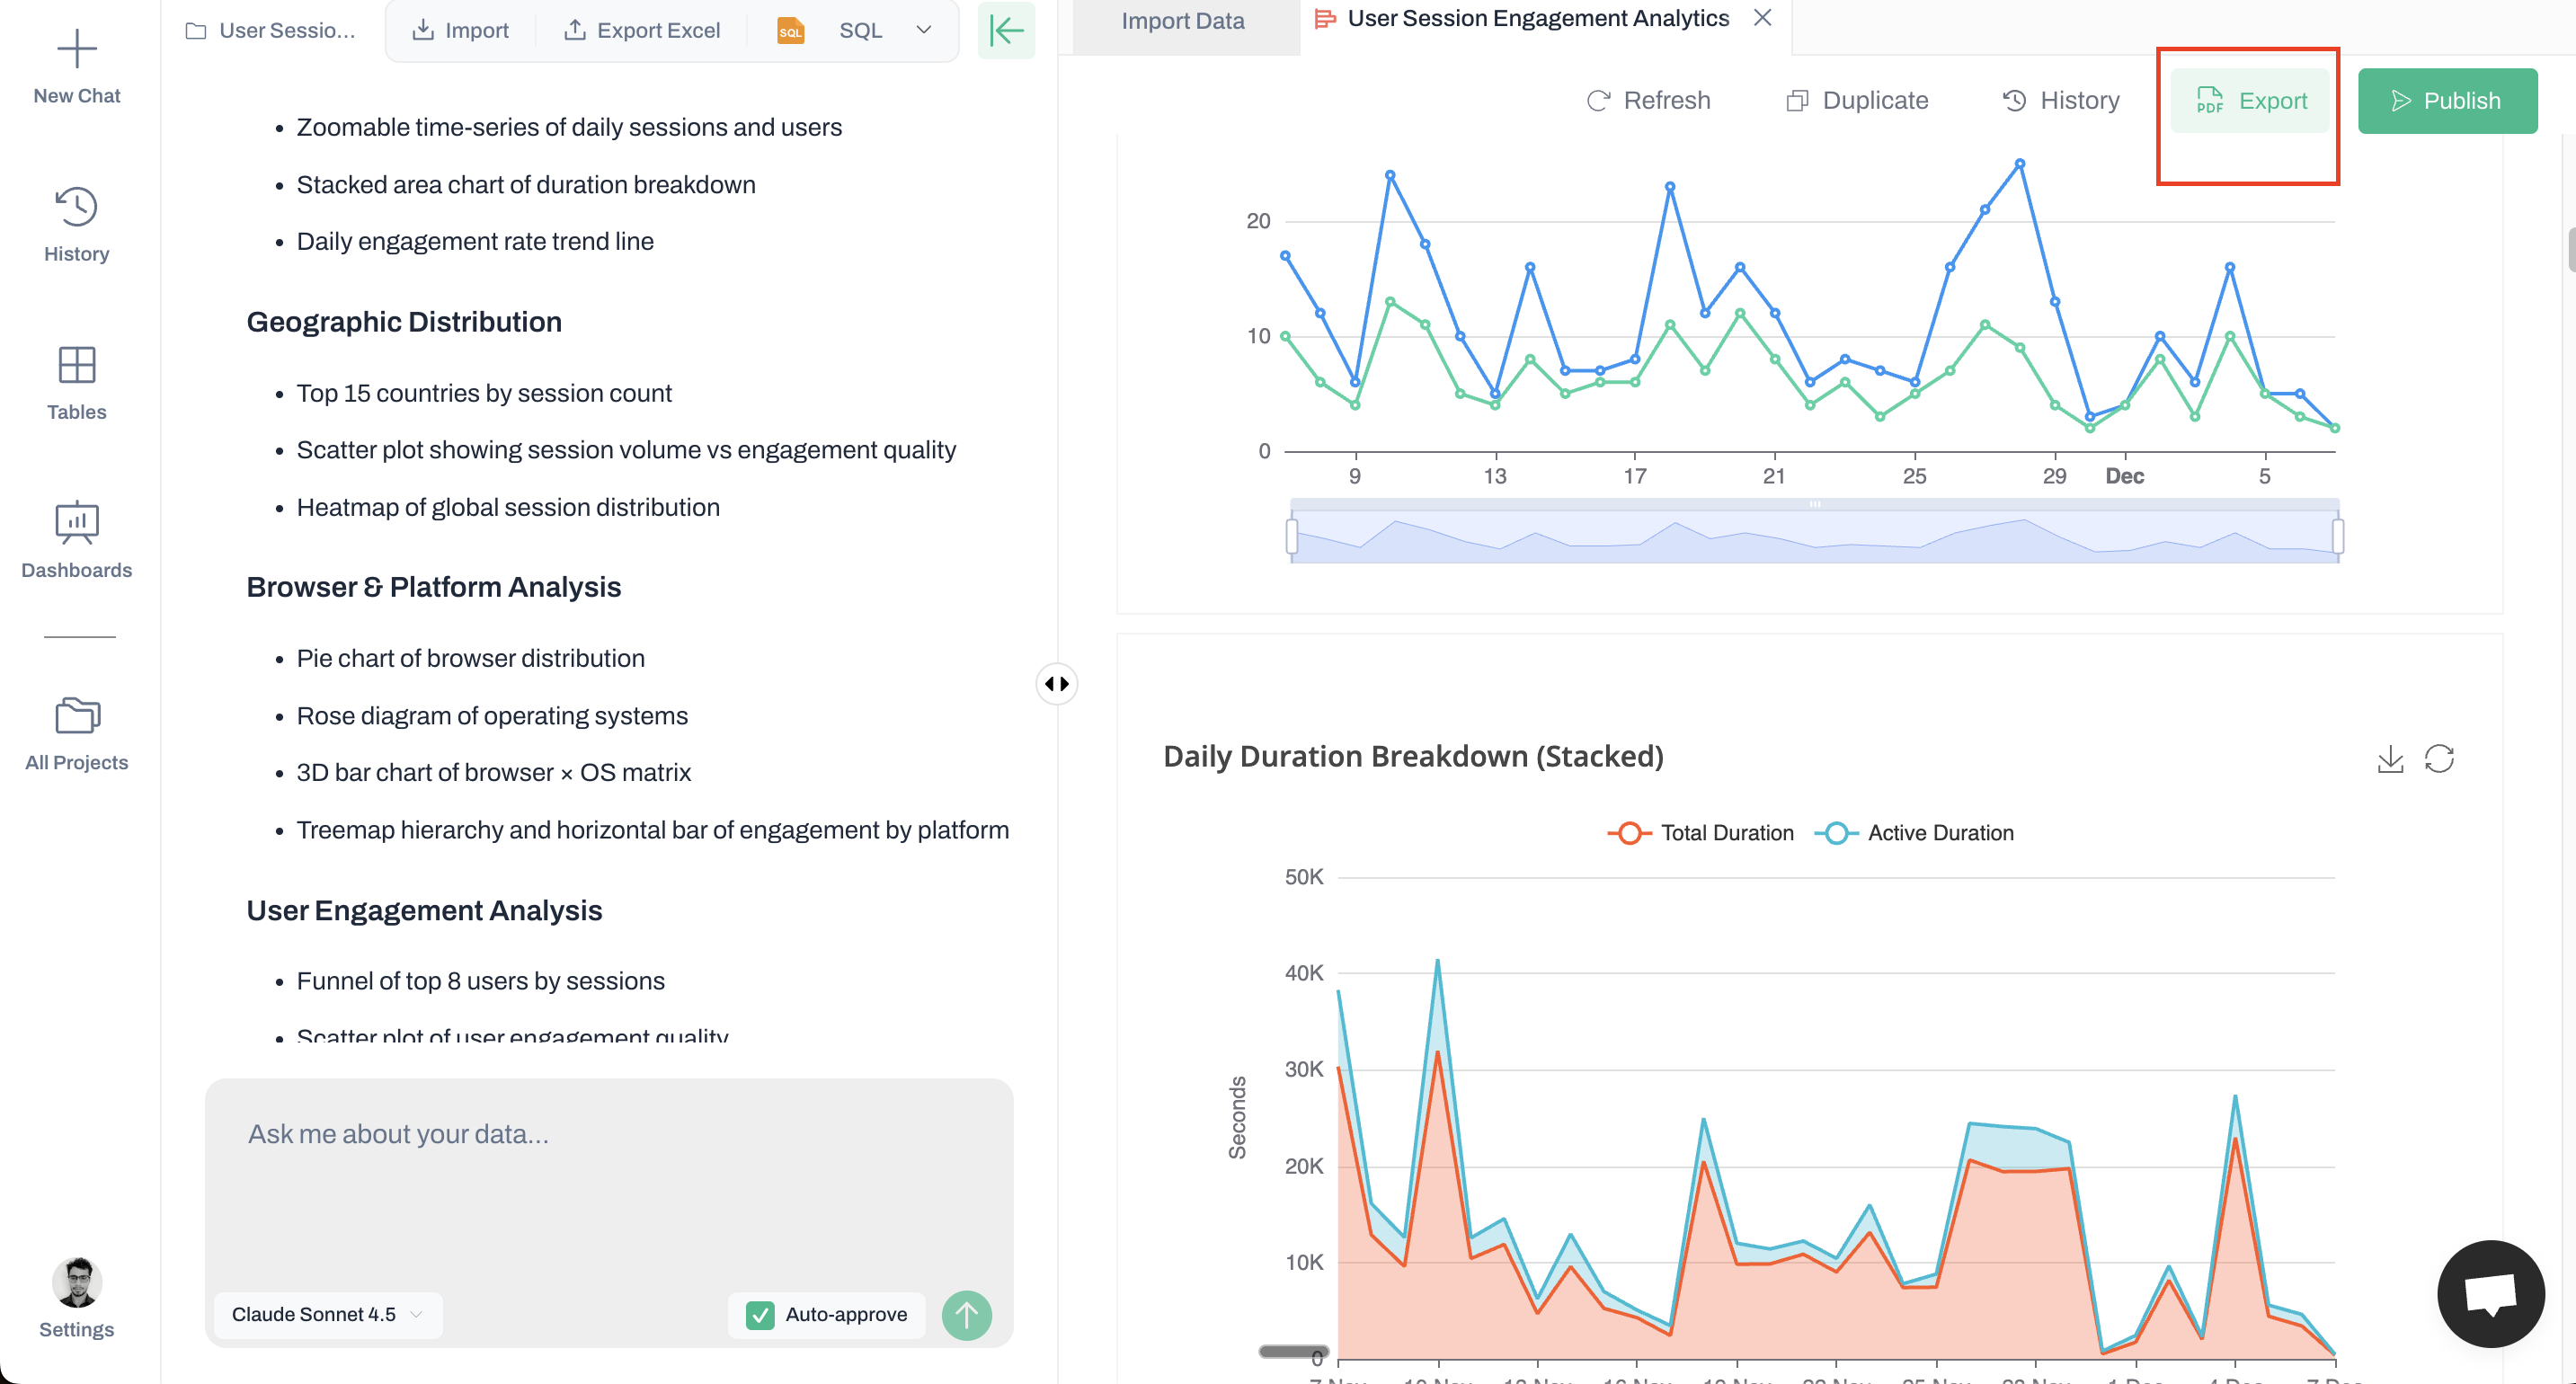Viewport: 2576px width, 1384px height.
Task: Collapse the chat panel arrow icon
Action: click(x=1006, y=30)
